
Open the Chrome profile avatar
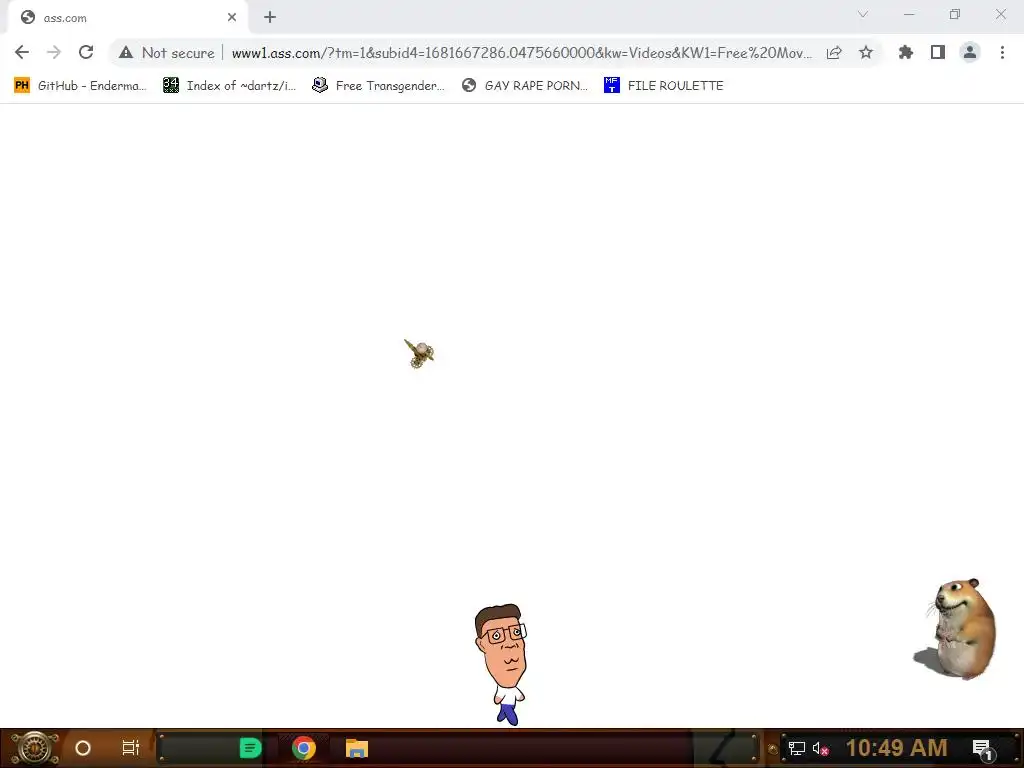coord(970,52)
